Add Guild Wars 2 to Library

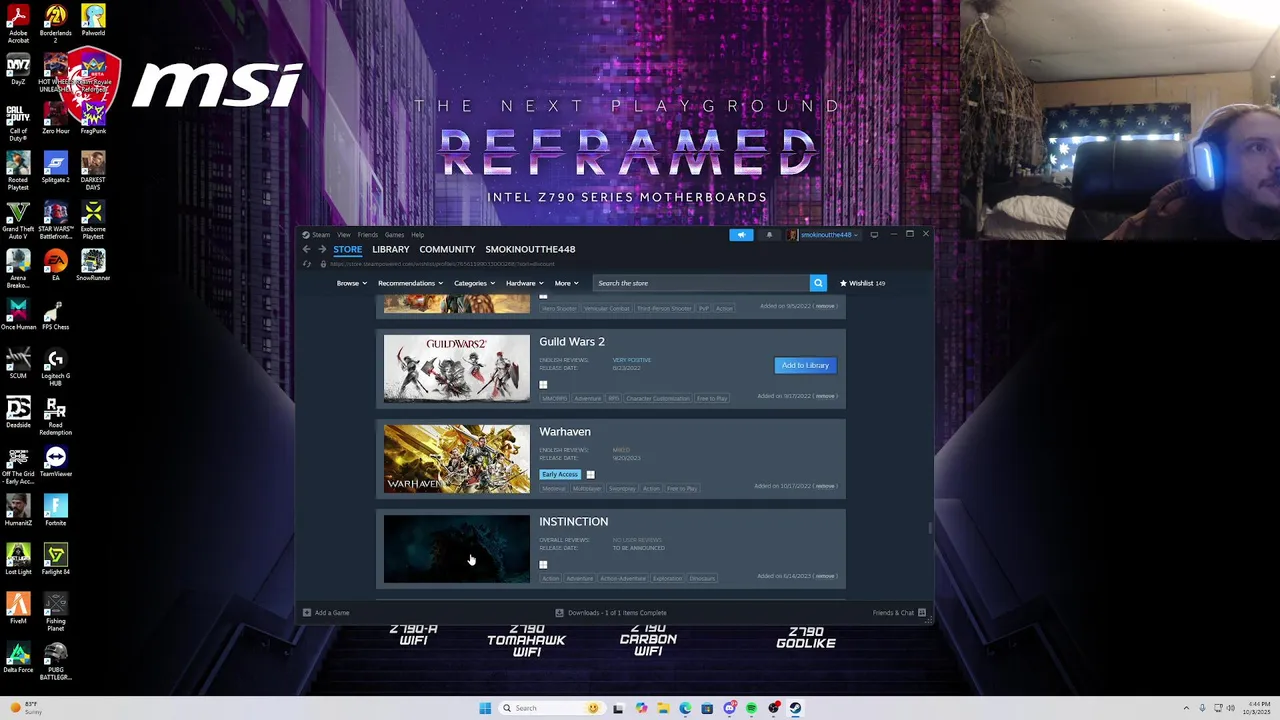(x=805, y=365)
